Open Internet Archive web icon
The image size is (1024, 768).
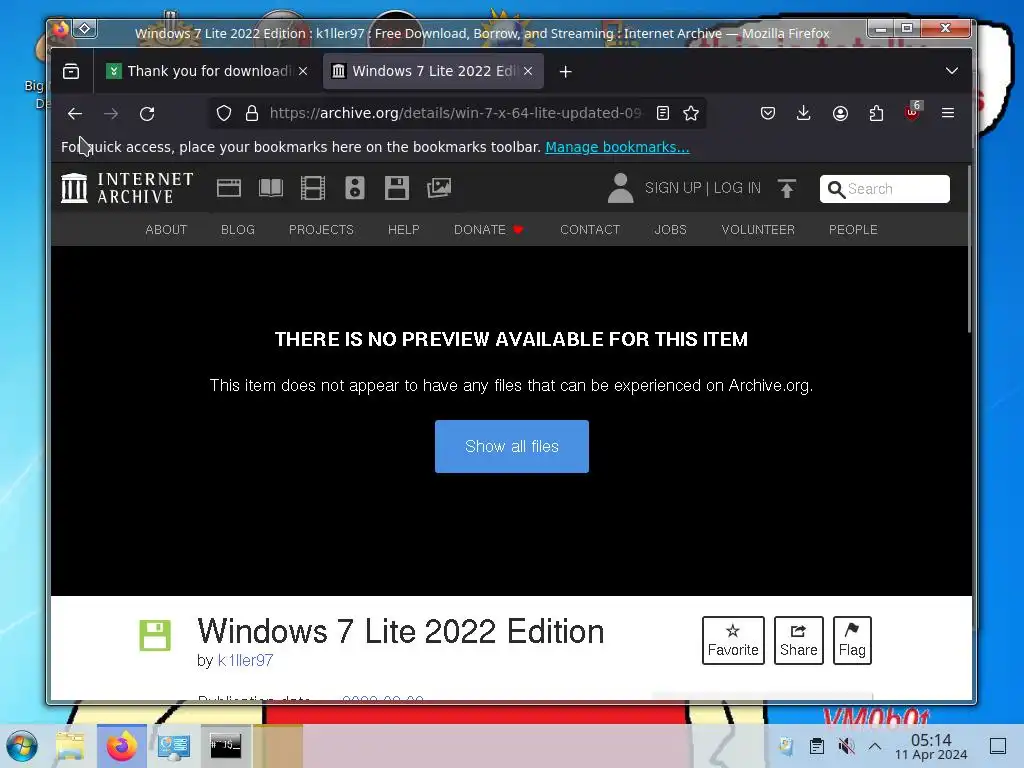pos(229,188)
